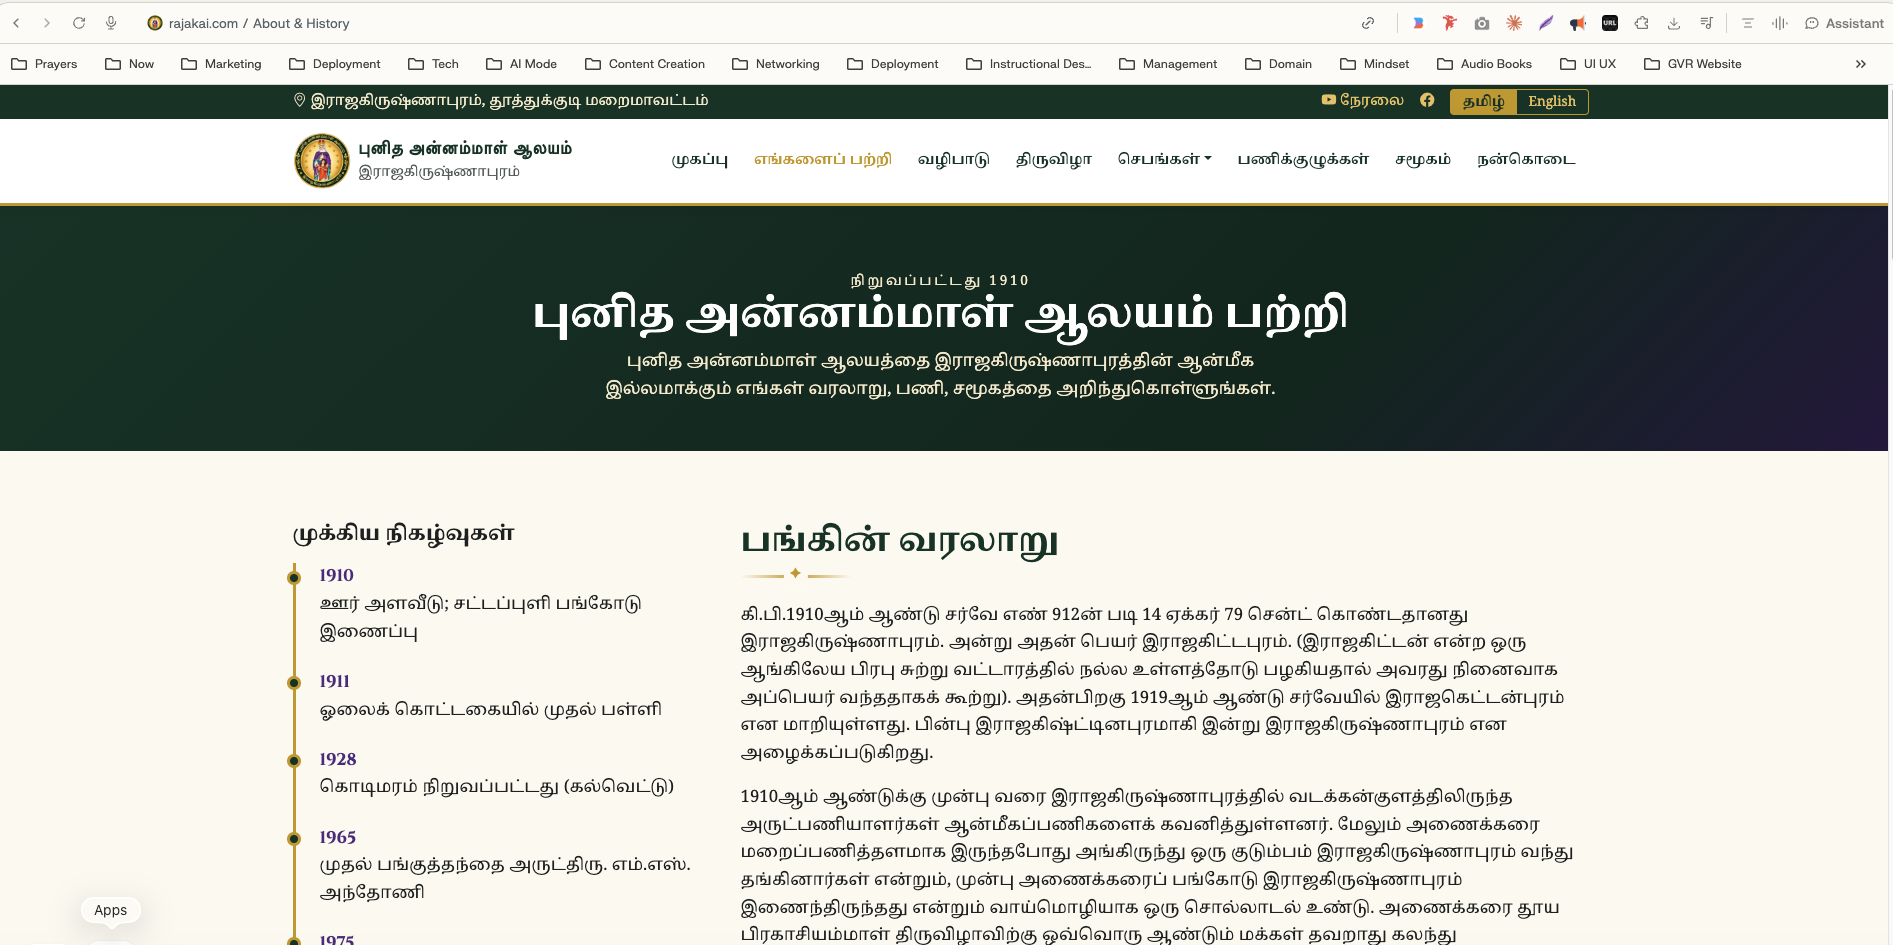Open the AI Mode bookmark folder
This screenshot has height=945, width=1893.
point(521,64)
